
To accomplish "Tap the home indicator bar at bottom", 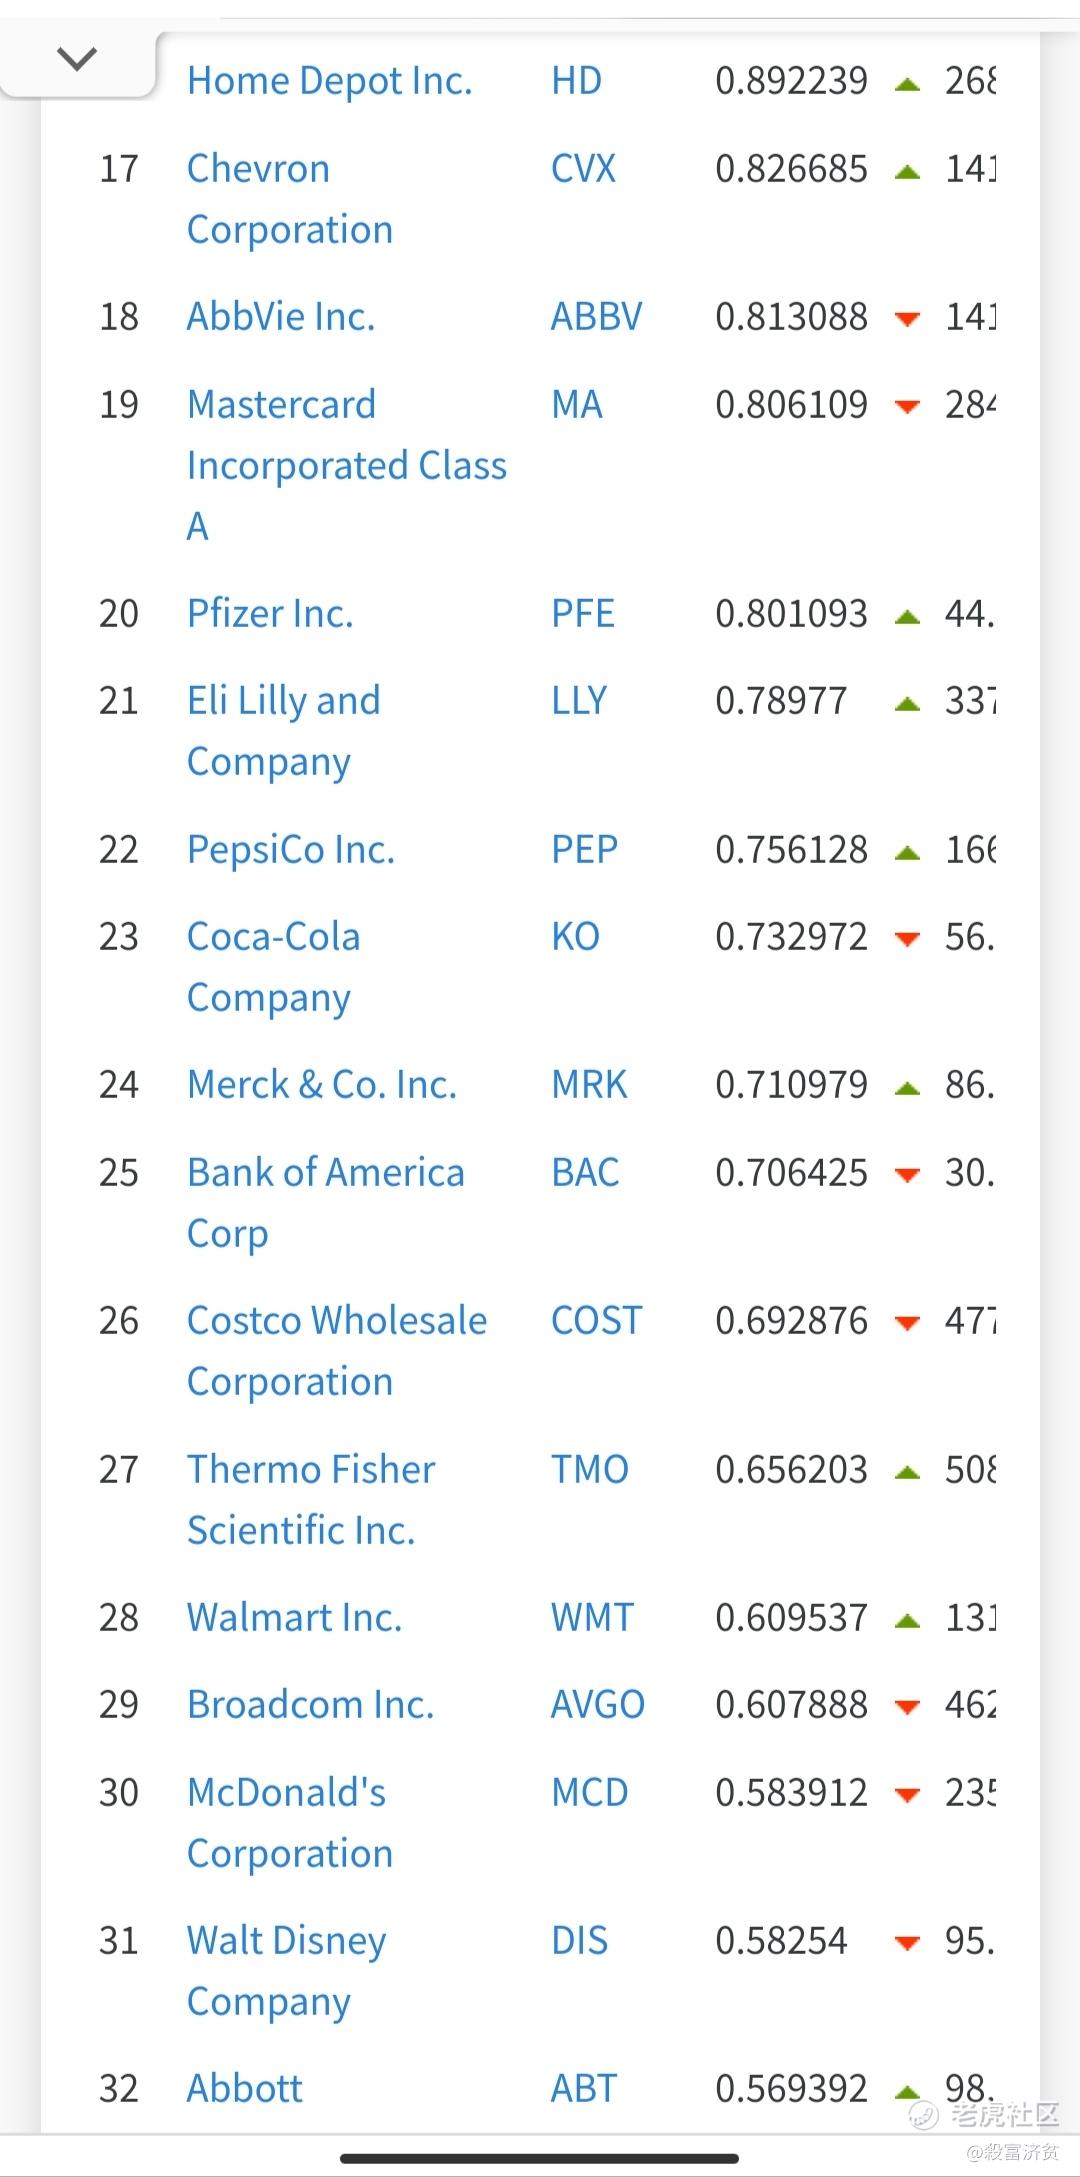I will tap(540, 2158).
